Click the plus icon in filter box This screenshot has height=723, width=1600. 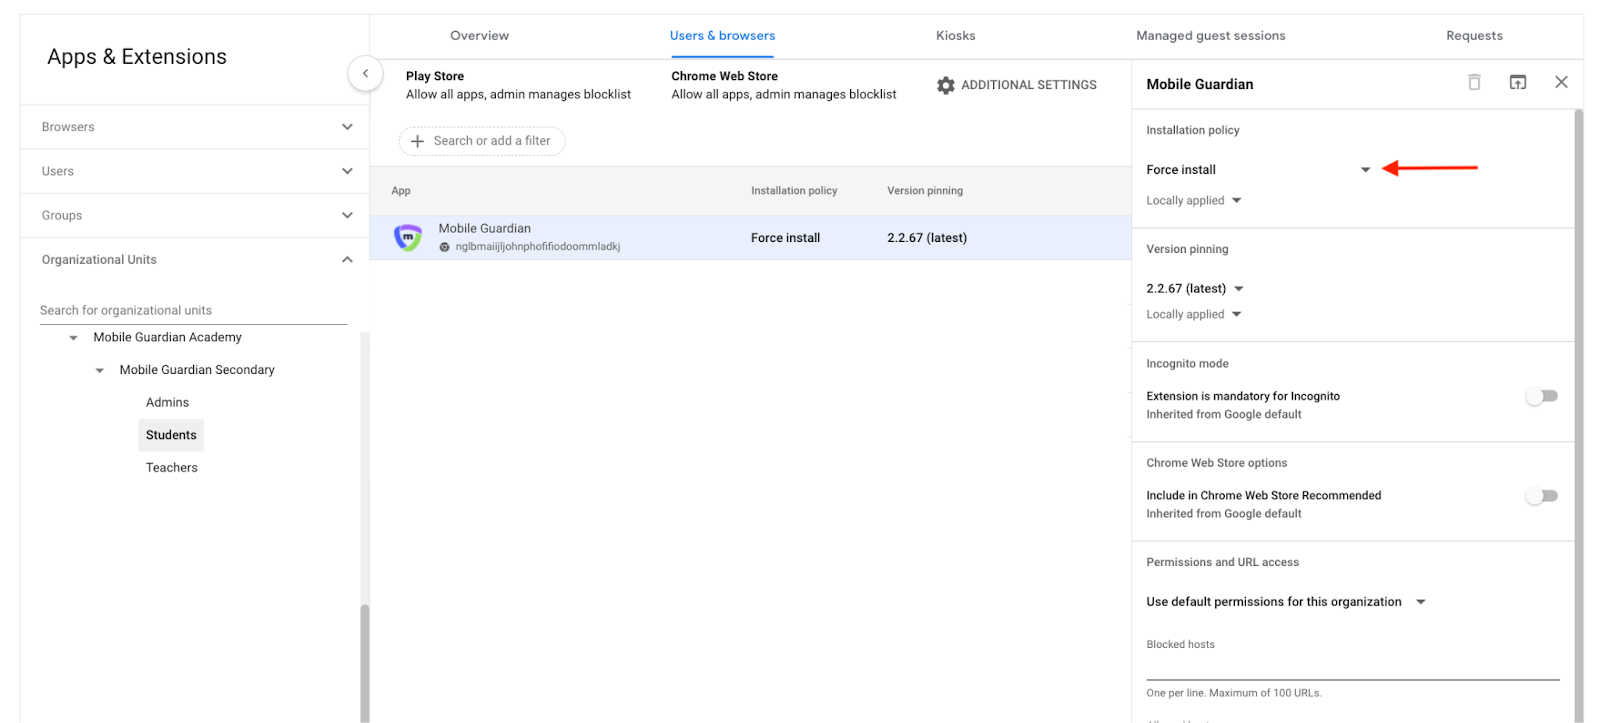417,141
